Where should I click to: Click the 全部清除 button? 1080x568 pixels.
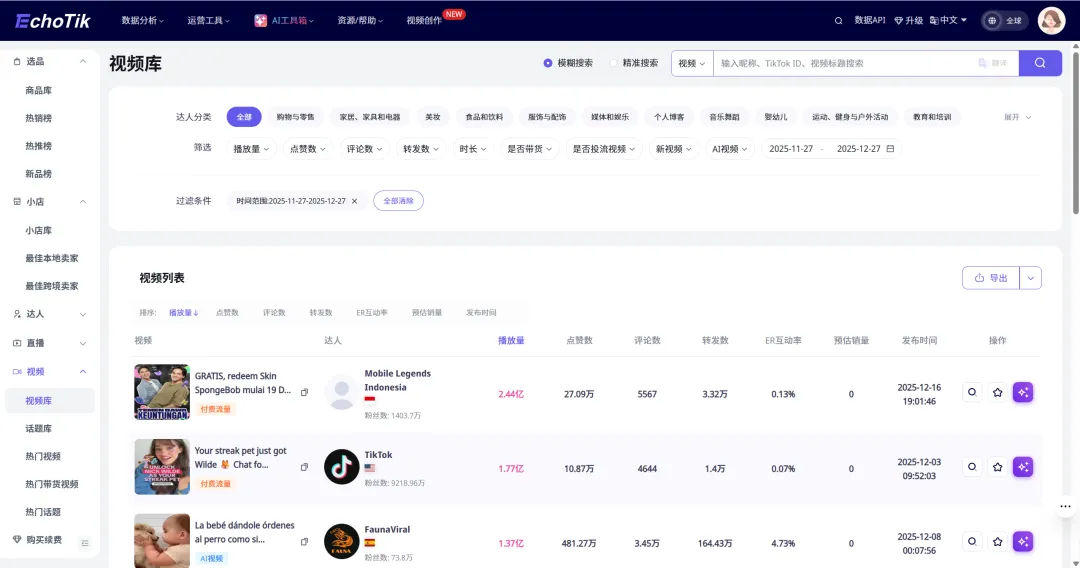(x=398, y=201)
